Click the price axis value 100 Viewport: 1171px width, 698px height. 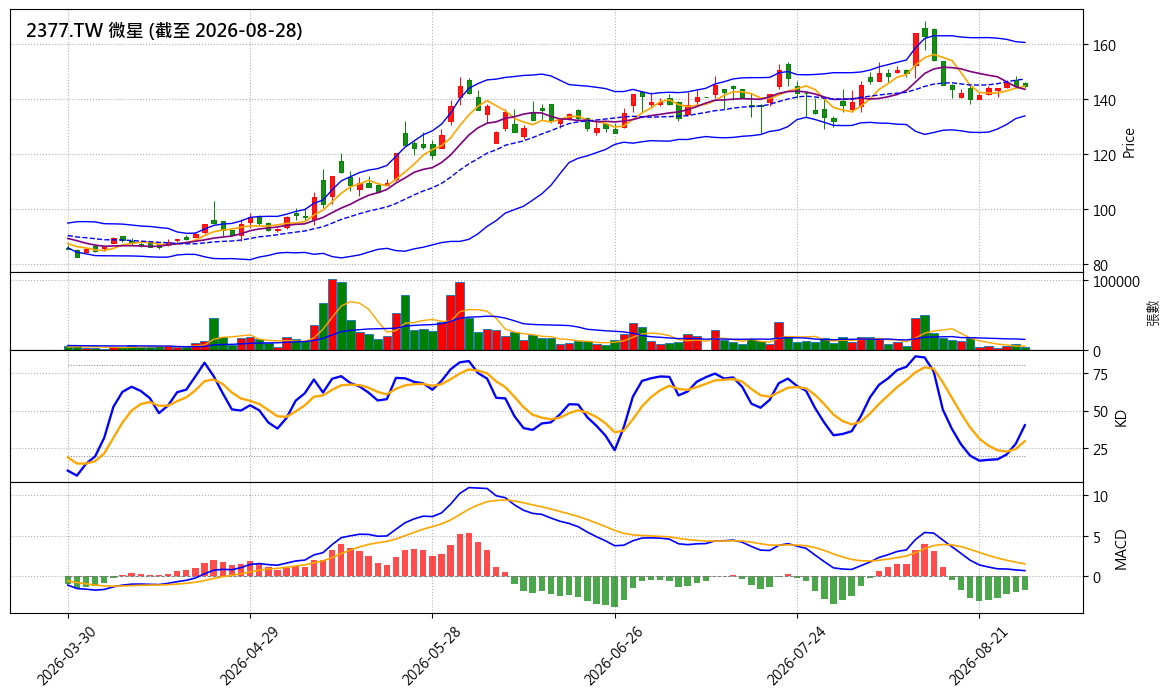(1104, 211)
